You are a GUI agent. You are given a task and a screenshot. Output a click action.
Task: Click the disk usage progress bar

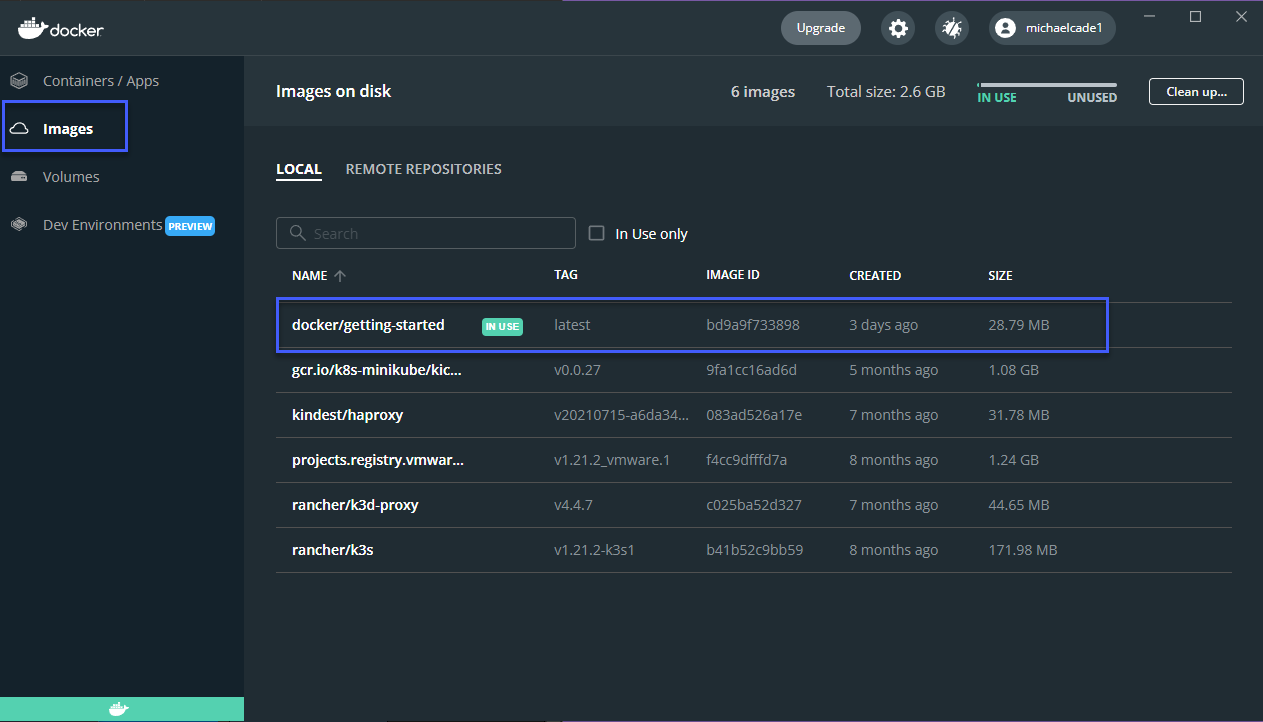pos(1044,86)
